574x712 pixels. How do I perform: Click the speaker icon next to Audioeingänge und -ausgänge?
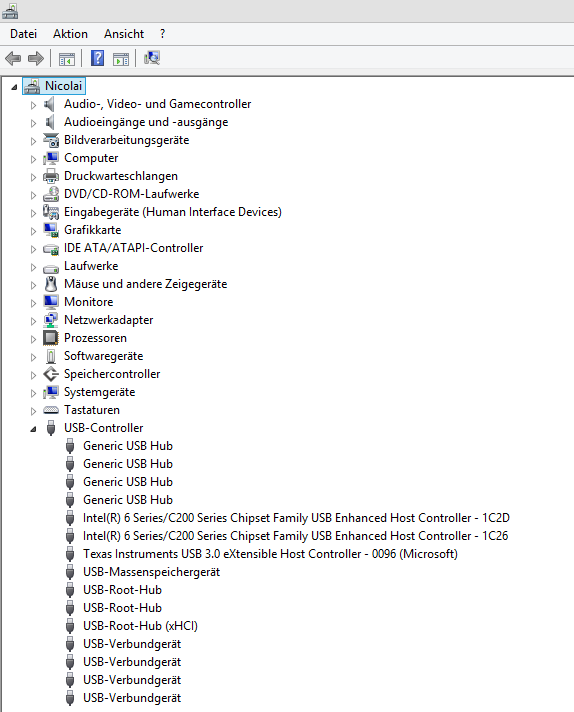click(x=50, y=122)
